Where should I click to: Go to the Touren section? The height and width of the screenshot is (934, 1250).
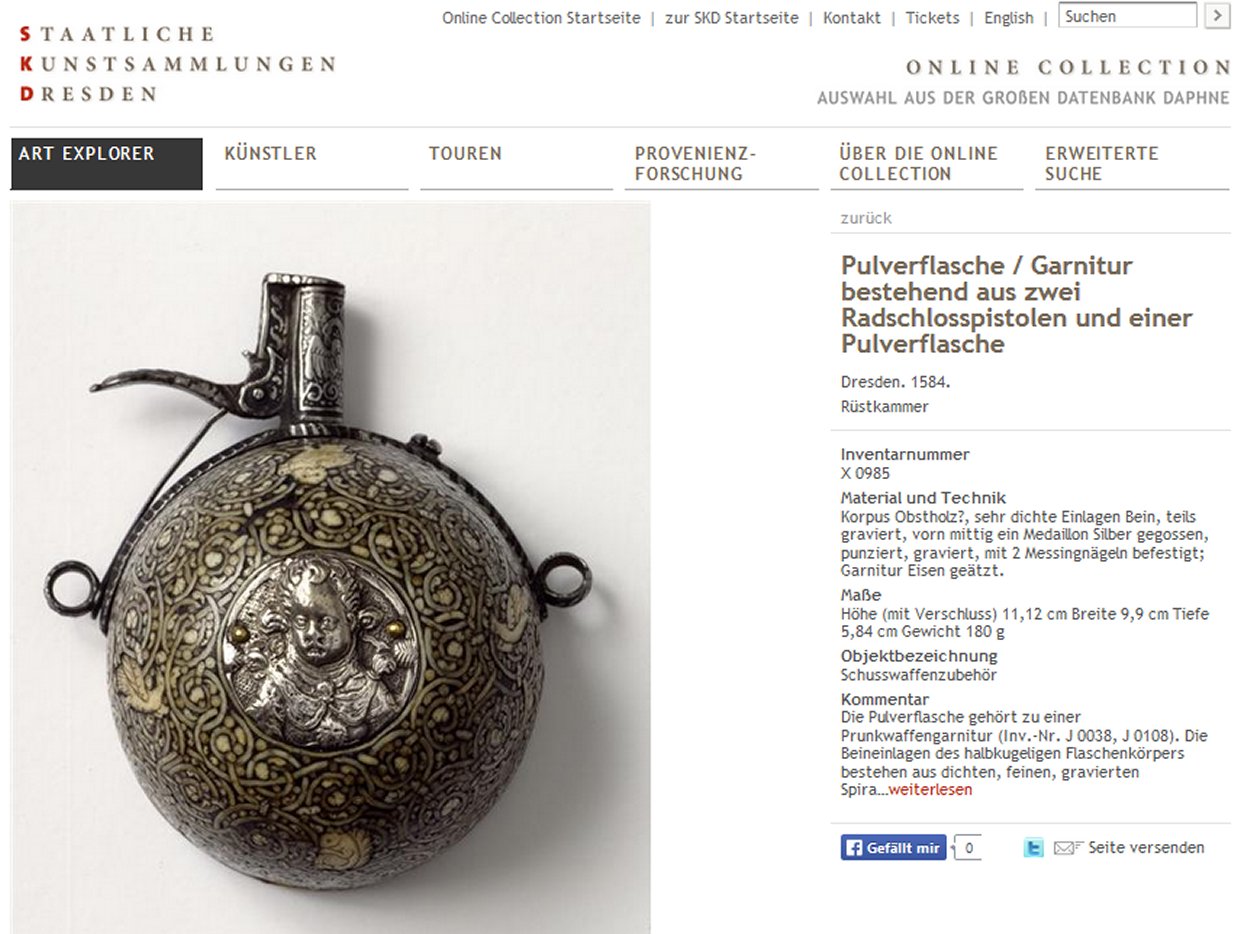tap(516, 164)
